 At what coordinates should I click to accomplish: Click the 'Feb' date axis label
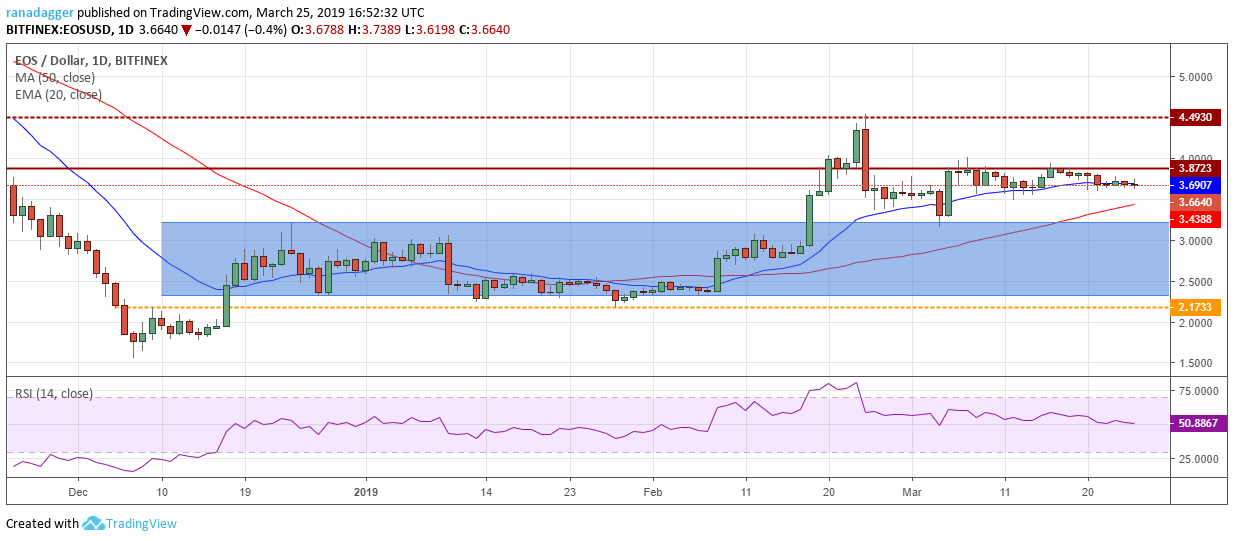click(x=652, y=492)
